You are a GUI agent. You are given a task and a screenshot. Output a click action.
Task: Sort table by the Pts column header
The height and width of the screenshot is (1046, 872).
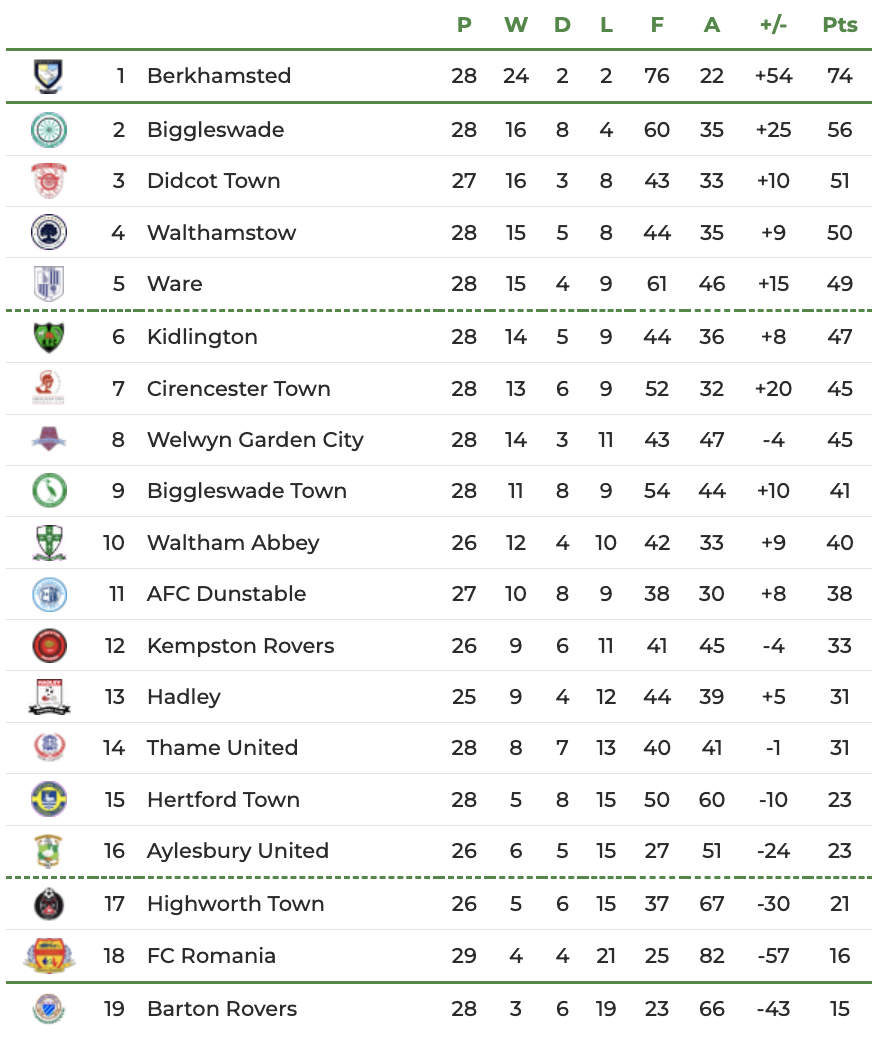click(840, 25)
